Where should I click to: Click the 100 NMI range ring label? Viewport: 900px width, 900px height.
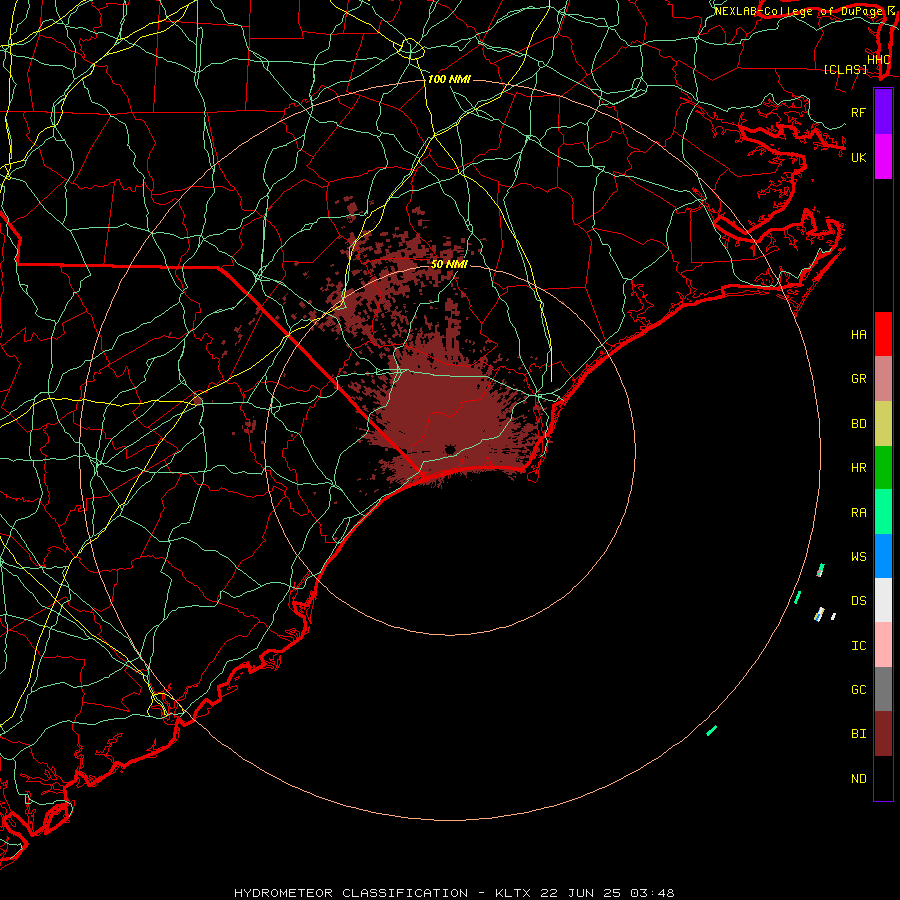449,79
